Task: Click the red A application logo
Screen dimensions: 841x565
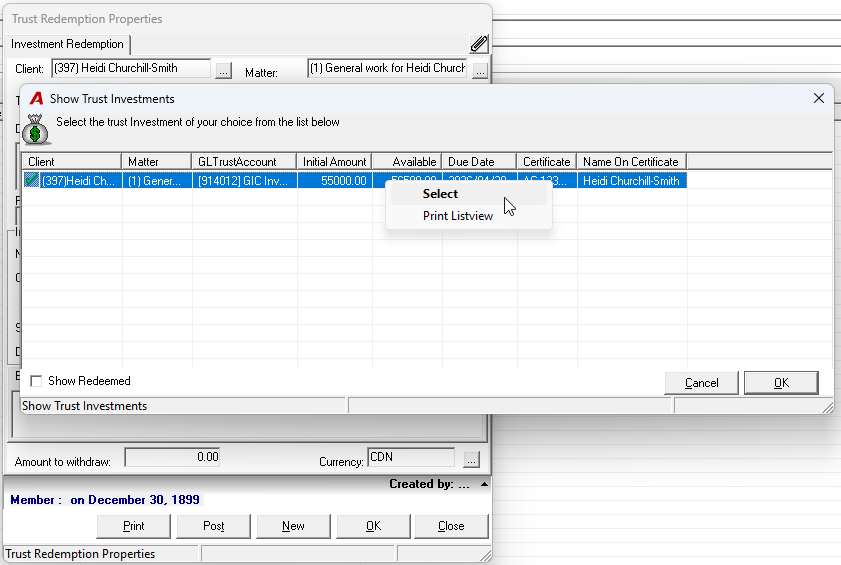Action: click(36, 99)
